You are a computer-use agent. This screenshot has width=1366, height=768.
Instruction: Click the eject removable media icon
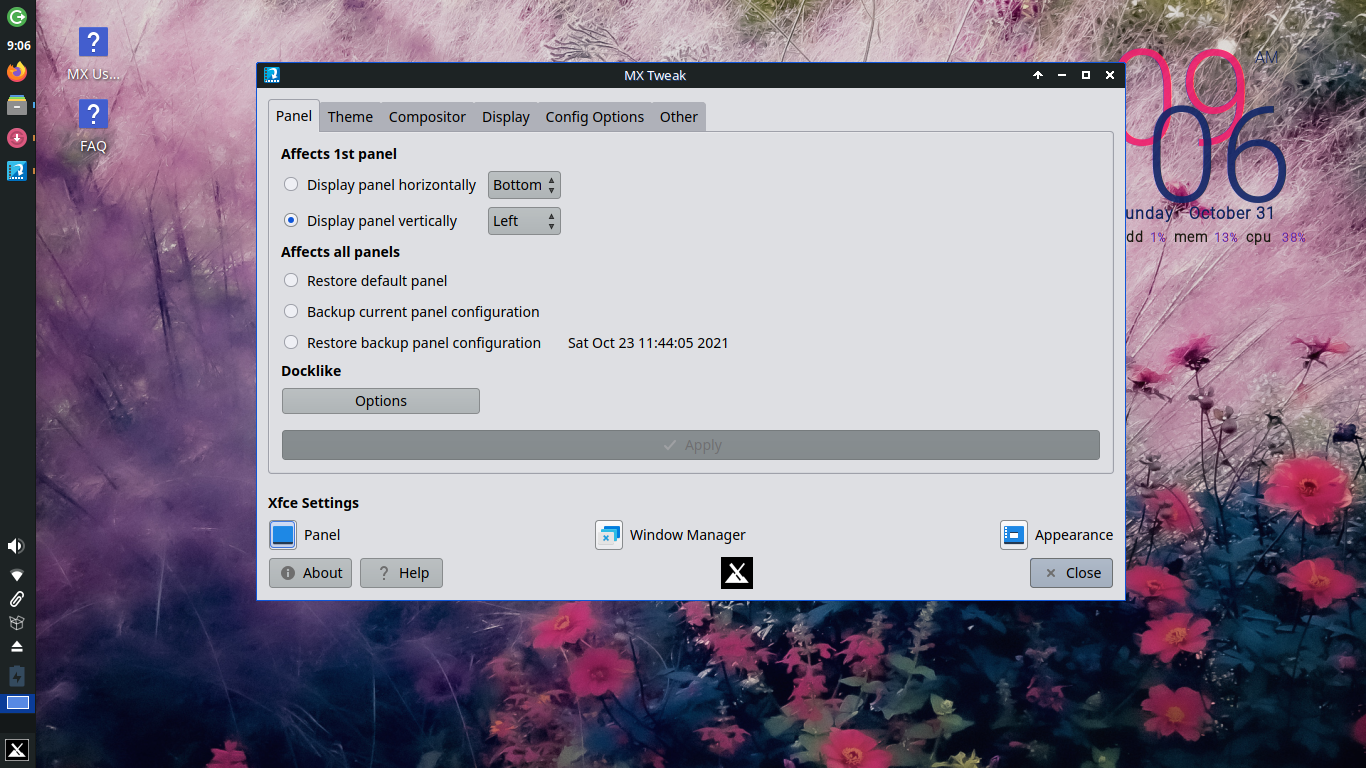tap(16, 648)
